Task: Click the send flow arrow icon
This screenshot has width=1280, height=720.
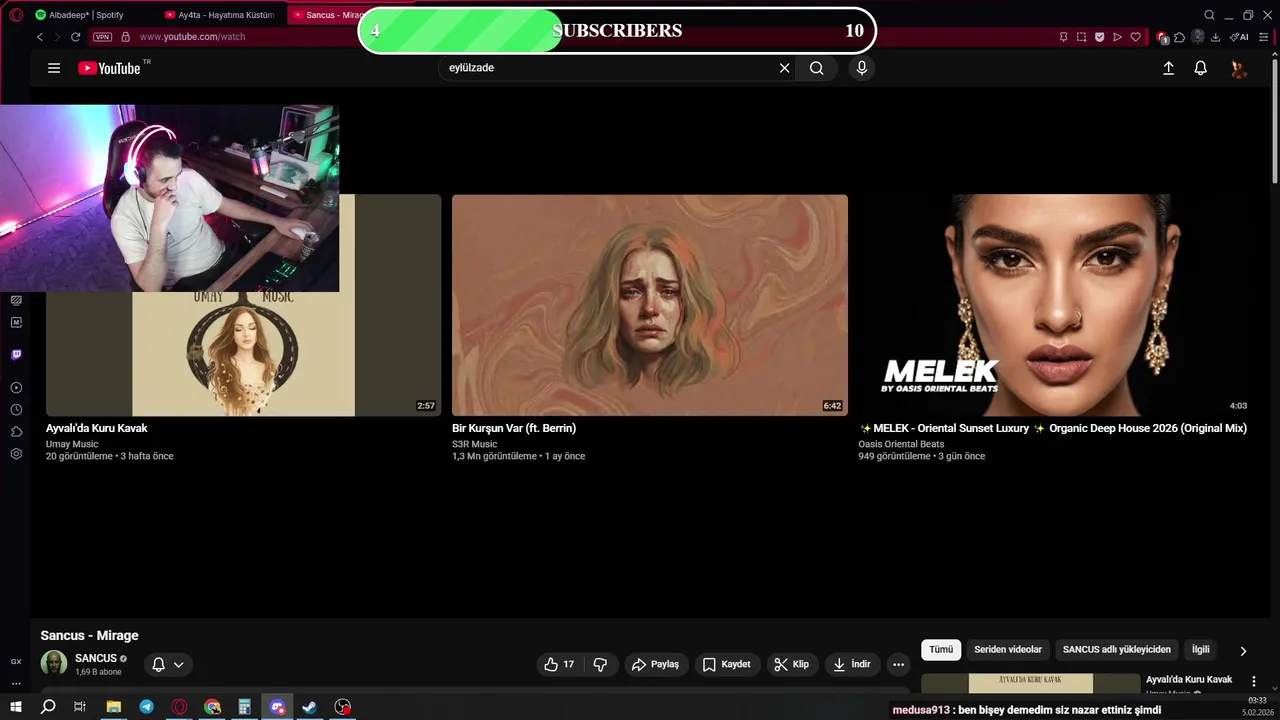Action: coord(1117,37)
